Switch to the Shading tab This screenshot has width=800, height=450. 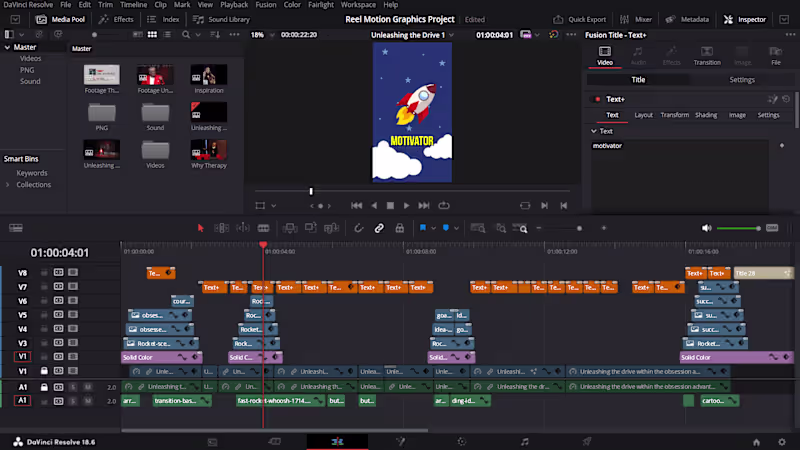click(x=706, y=115)
